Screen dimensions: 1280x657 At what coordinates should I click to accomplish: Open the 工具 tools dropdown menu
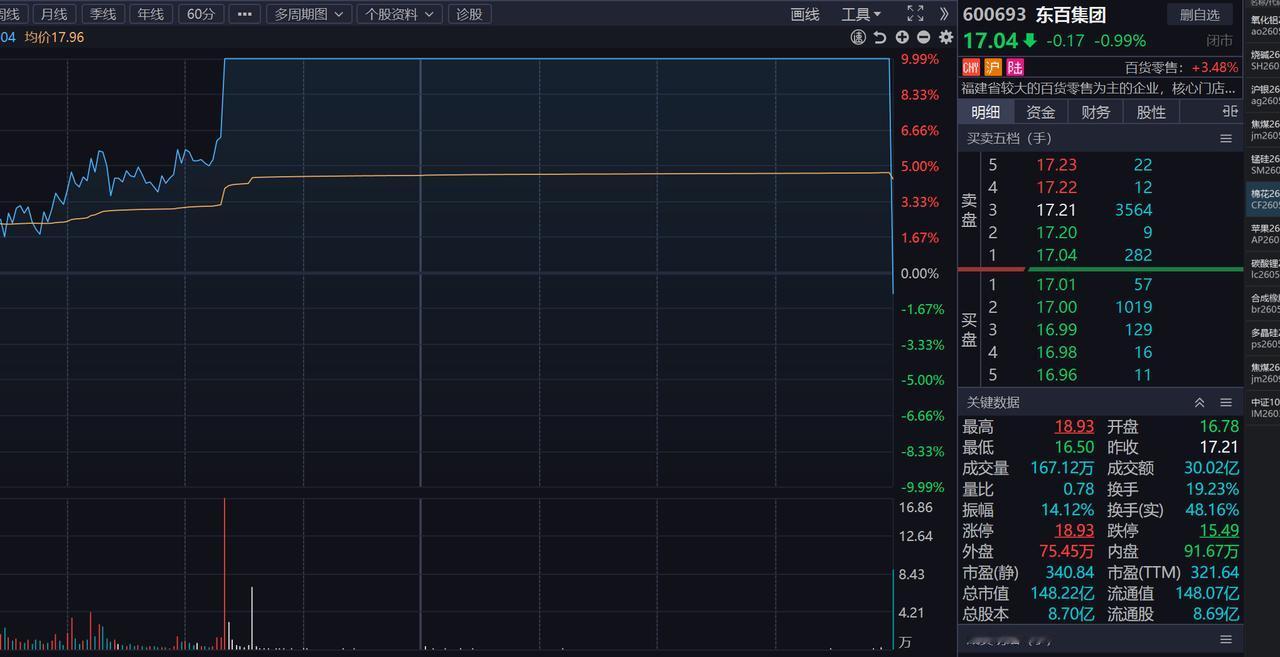pos(861,14)
